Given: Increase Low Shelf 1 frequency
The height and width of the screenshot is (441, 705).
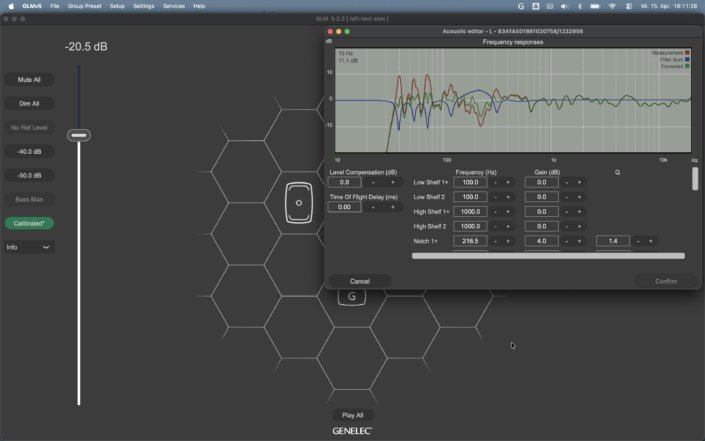Looking at the screenshot, I should [x=508, y=182].
